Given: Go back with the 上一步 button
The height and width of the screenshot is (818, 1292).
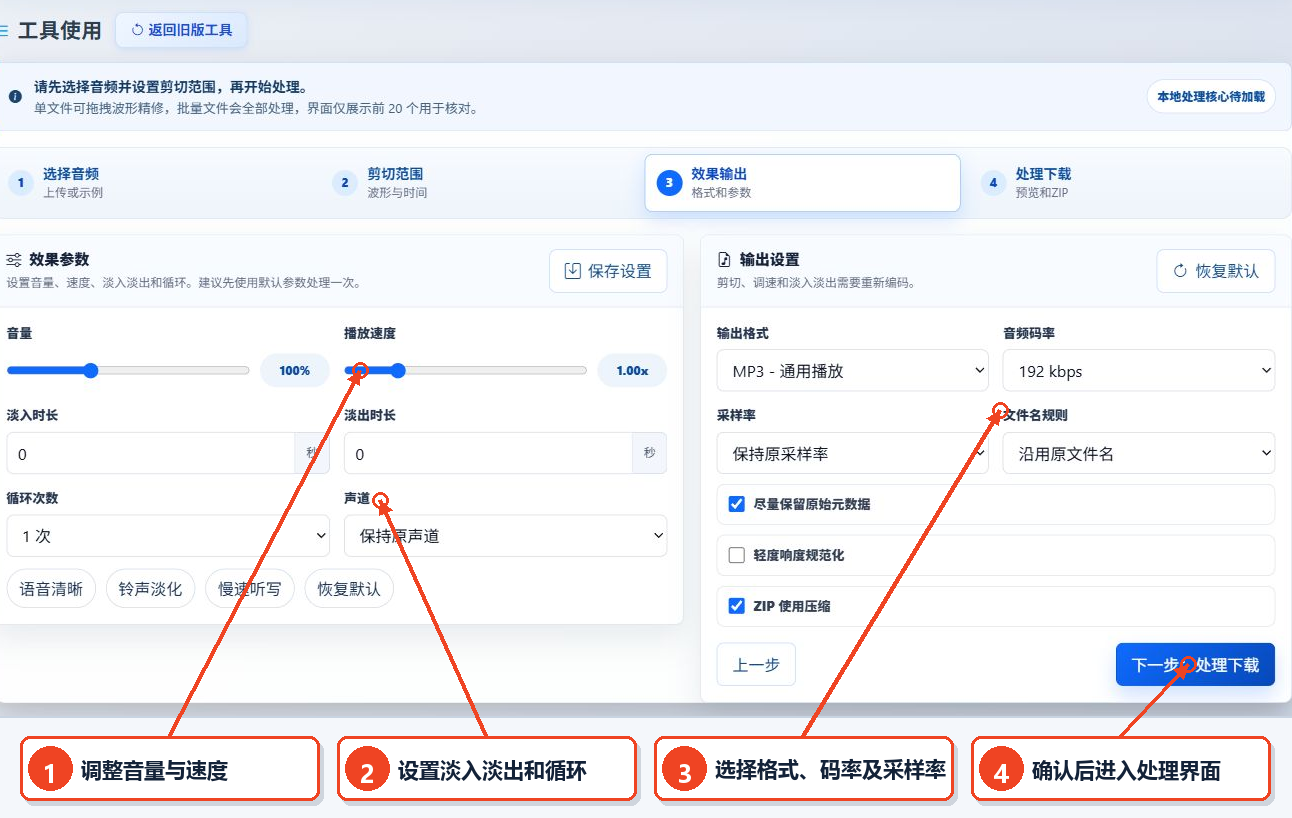Looking at the screenshot, I should pyautogui.click(x=756, y=665).
